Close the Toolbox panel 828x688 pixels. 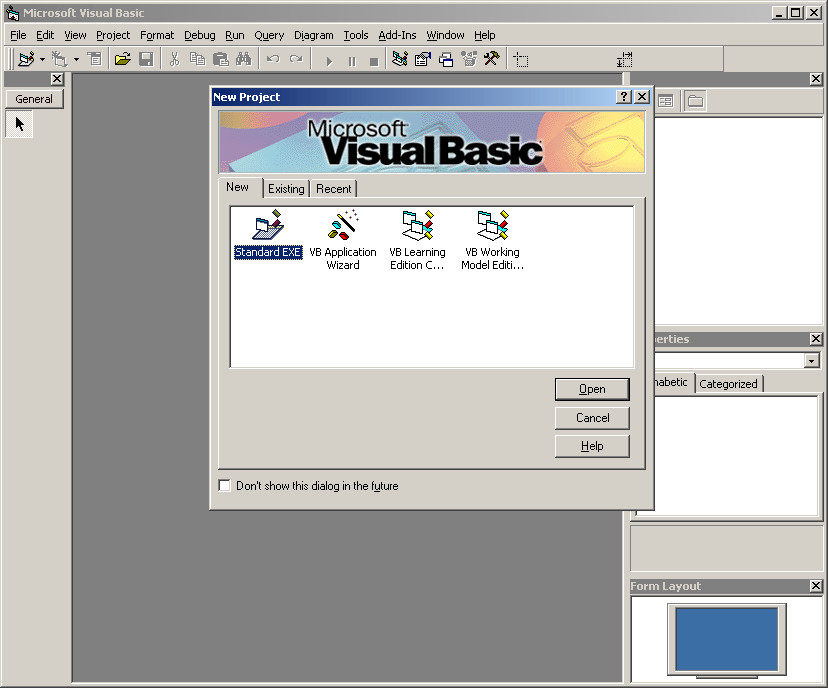[57, 79]
